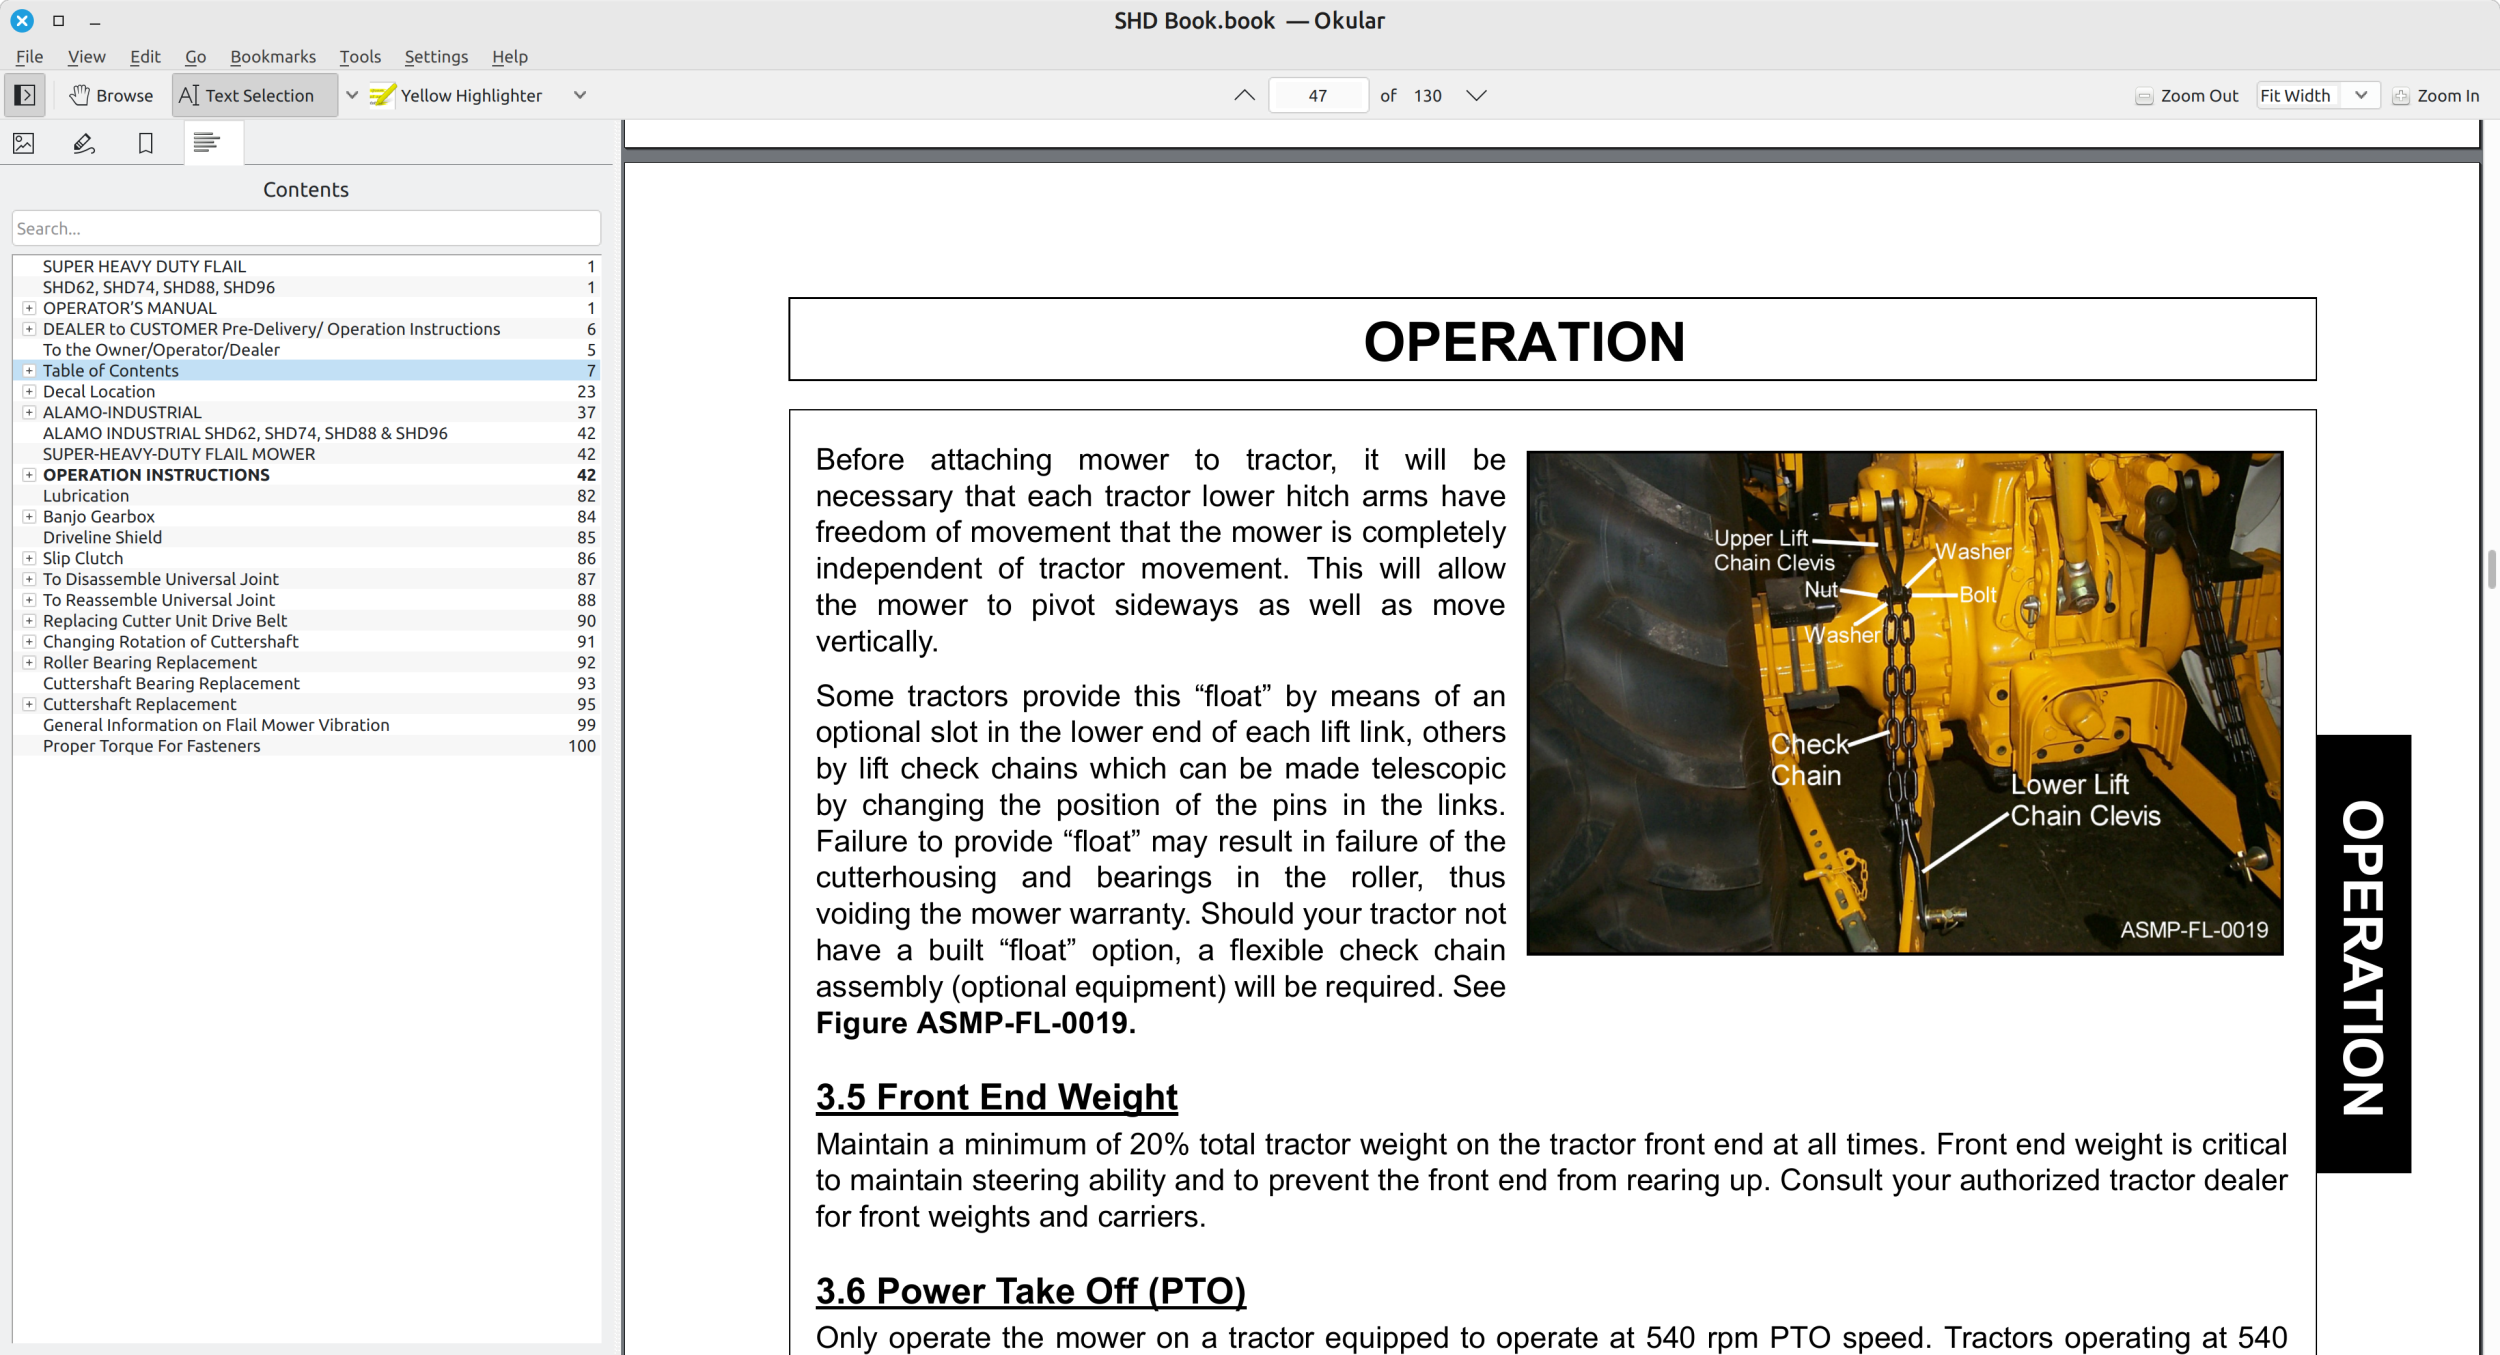
Task: Click the contents Search field
Action: (x=306, y=228)
